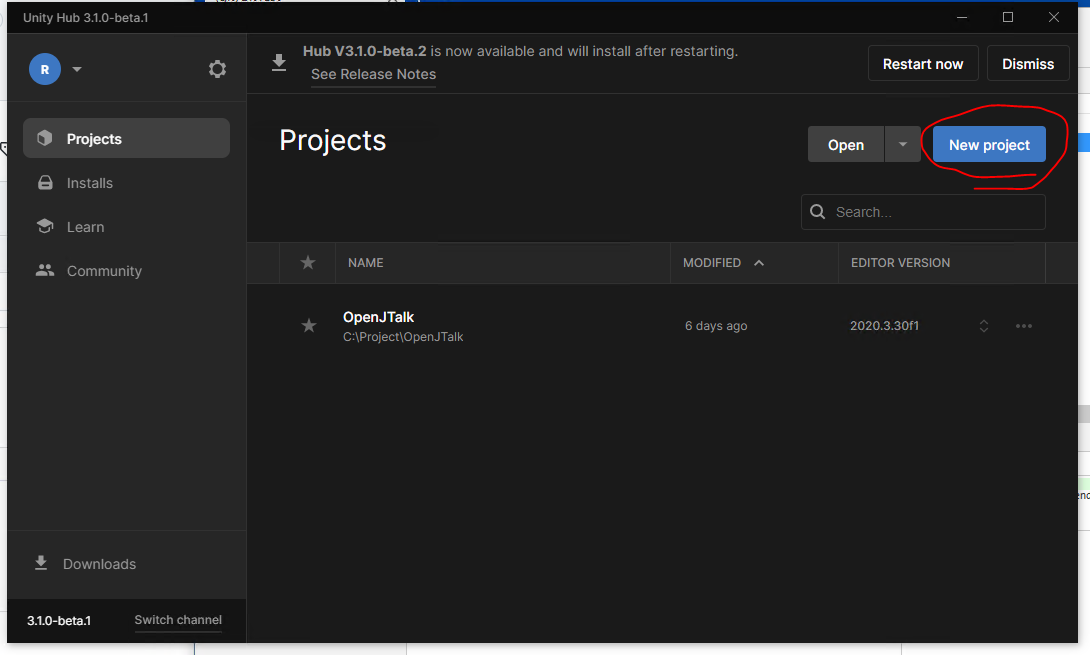
Task: Expand the dropdown arrow next to Open
Action: click(902, 145)
